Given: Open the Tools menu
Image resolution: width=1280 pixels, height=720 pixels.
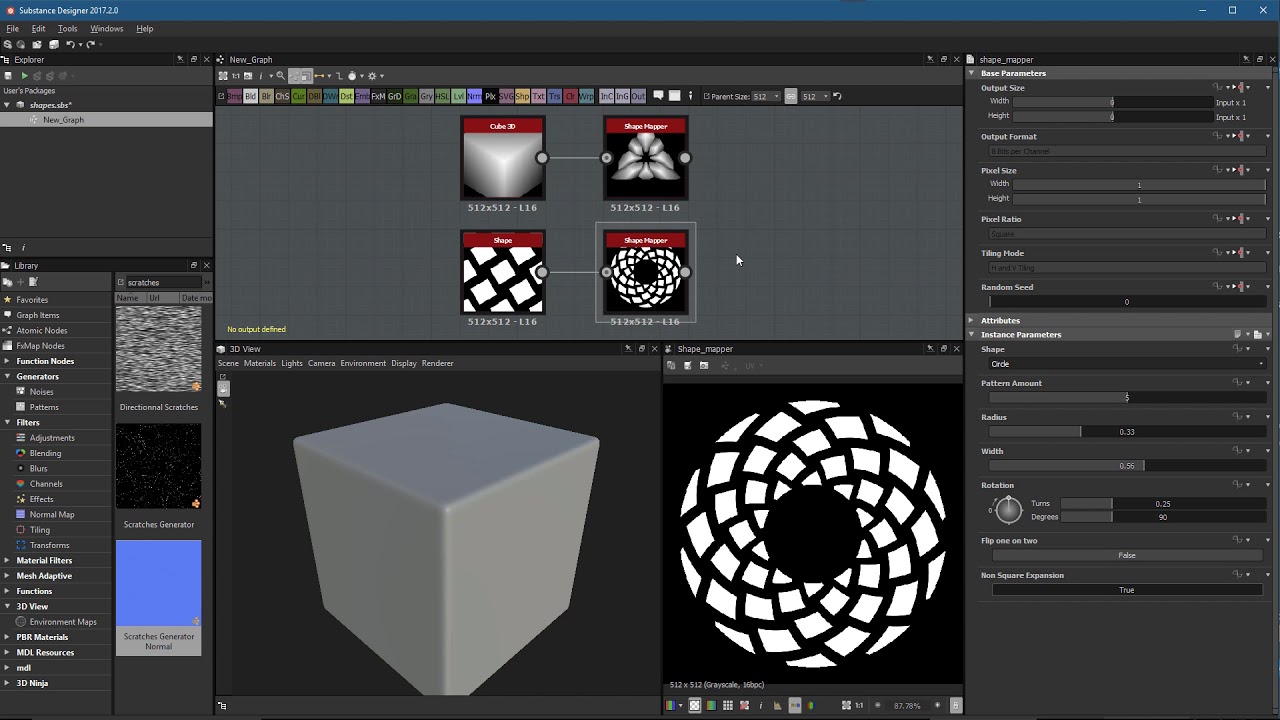Looking at the screenshot, I should tap(67, 29).
